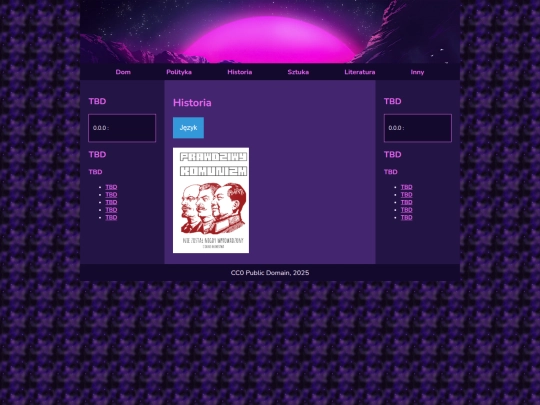This screenshot has height=405, width=540.
Task: Click the right sidebar 0.0.0 box
Action: pos(418,128)
